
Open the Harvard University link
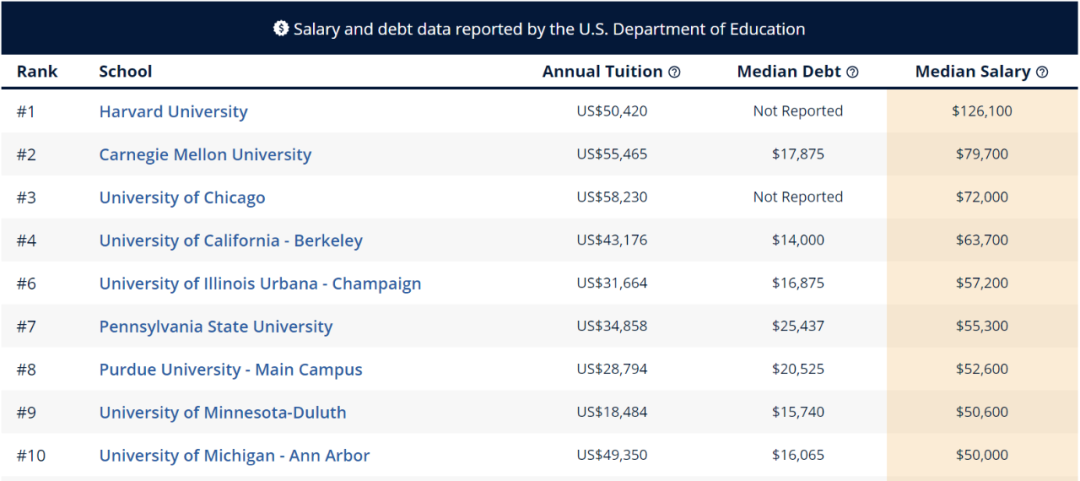[x=173, y=112]
